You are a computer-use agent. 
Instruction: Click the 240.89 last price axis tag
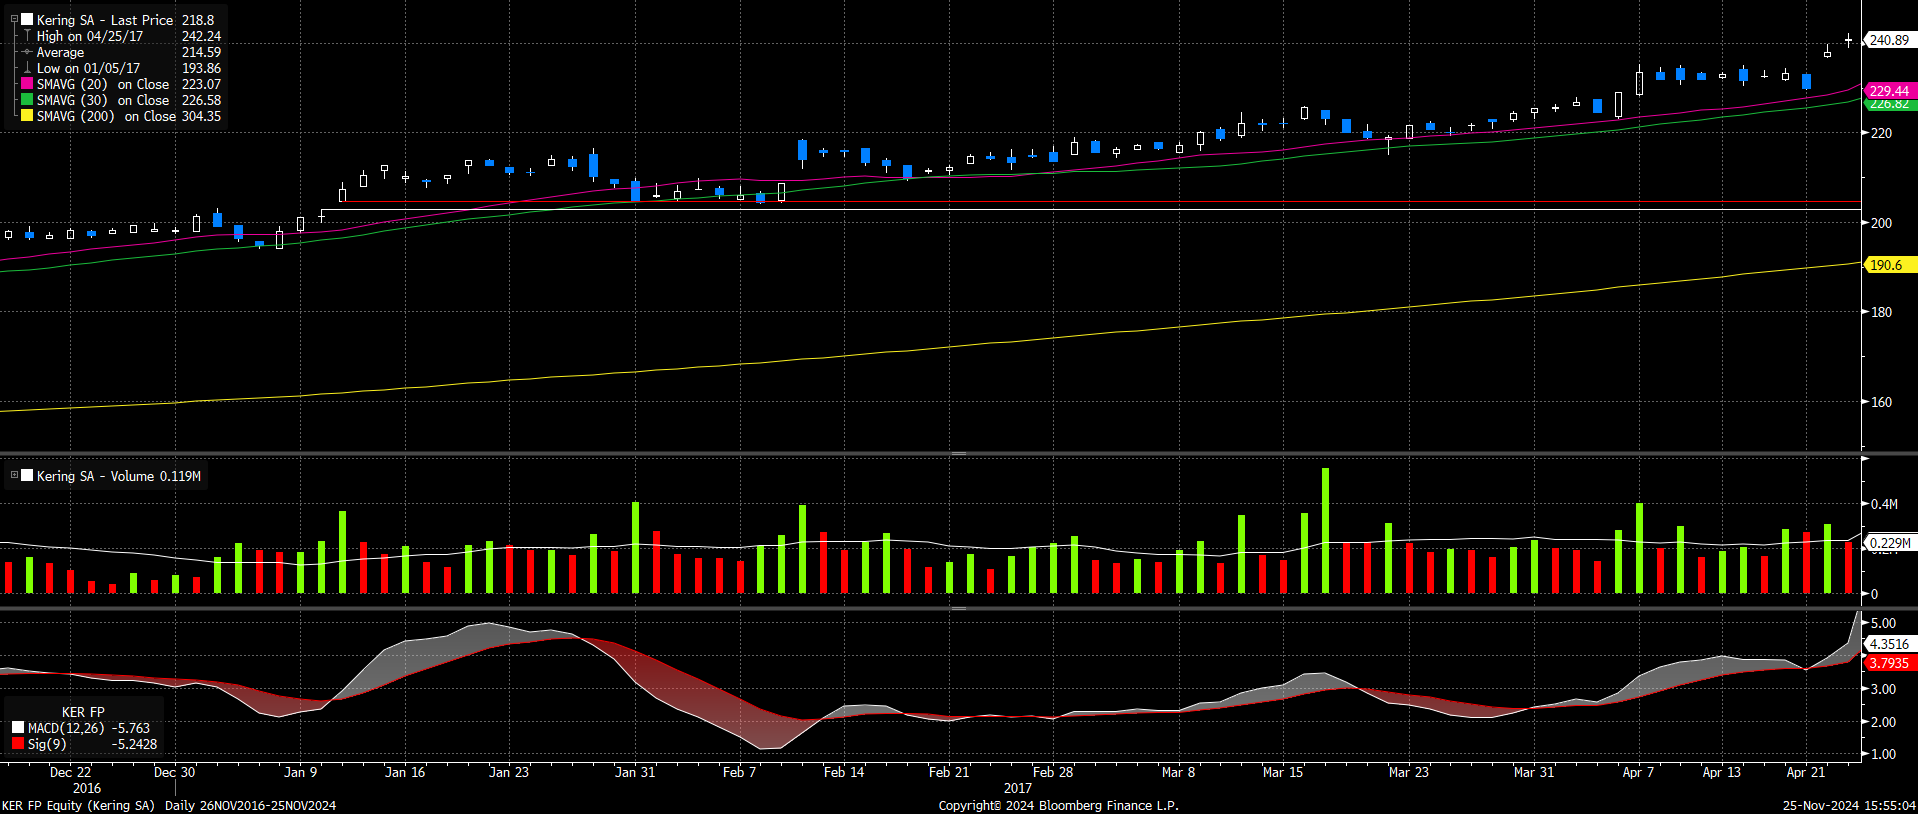[x=1890, y=40]
